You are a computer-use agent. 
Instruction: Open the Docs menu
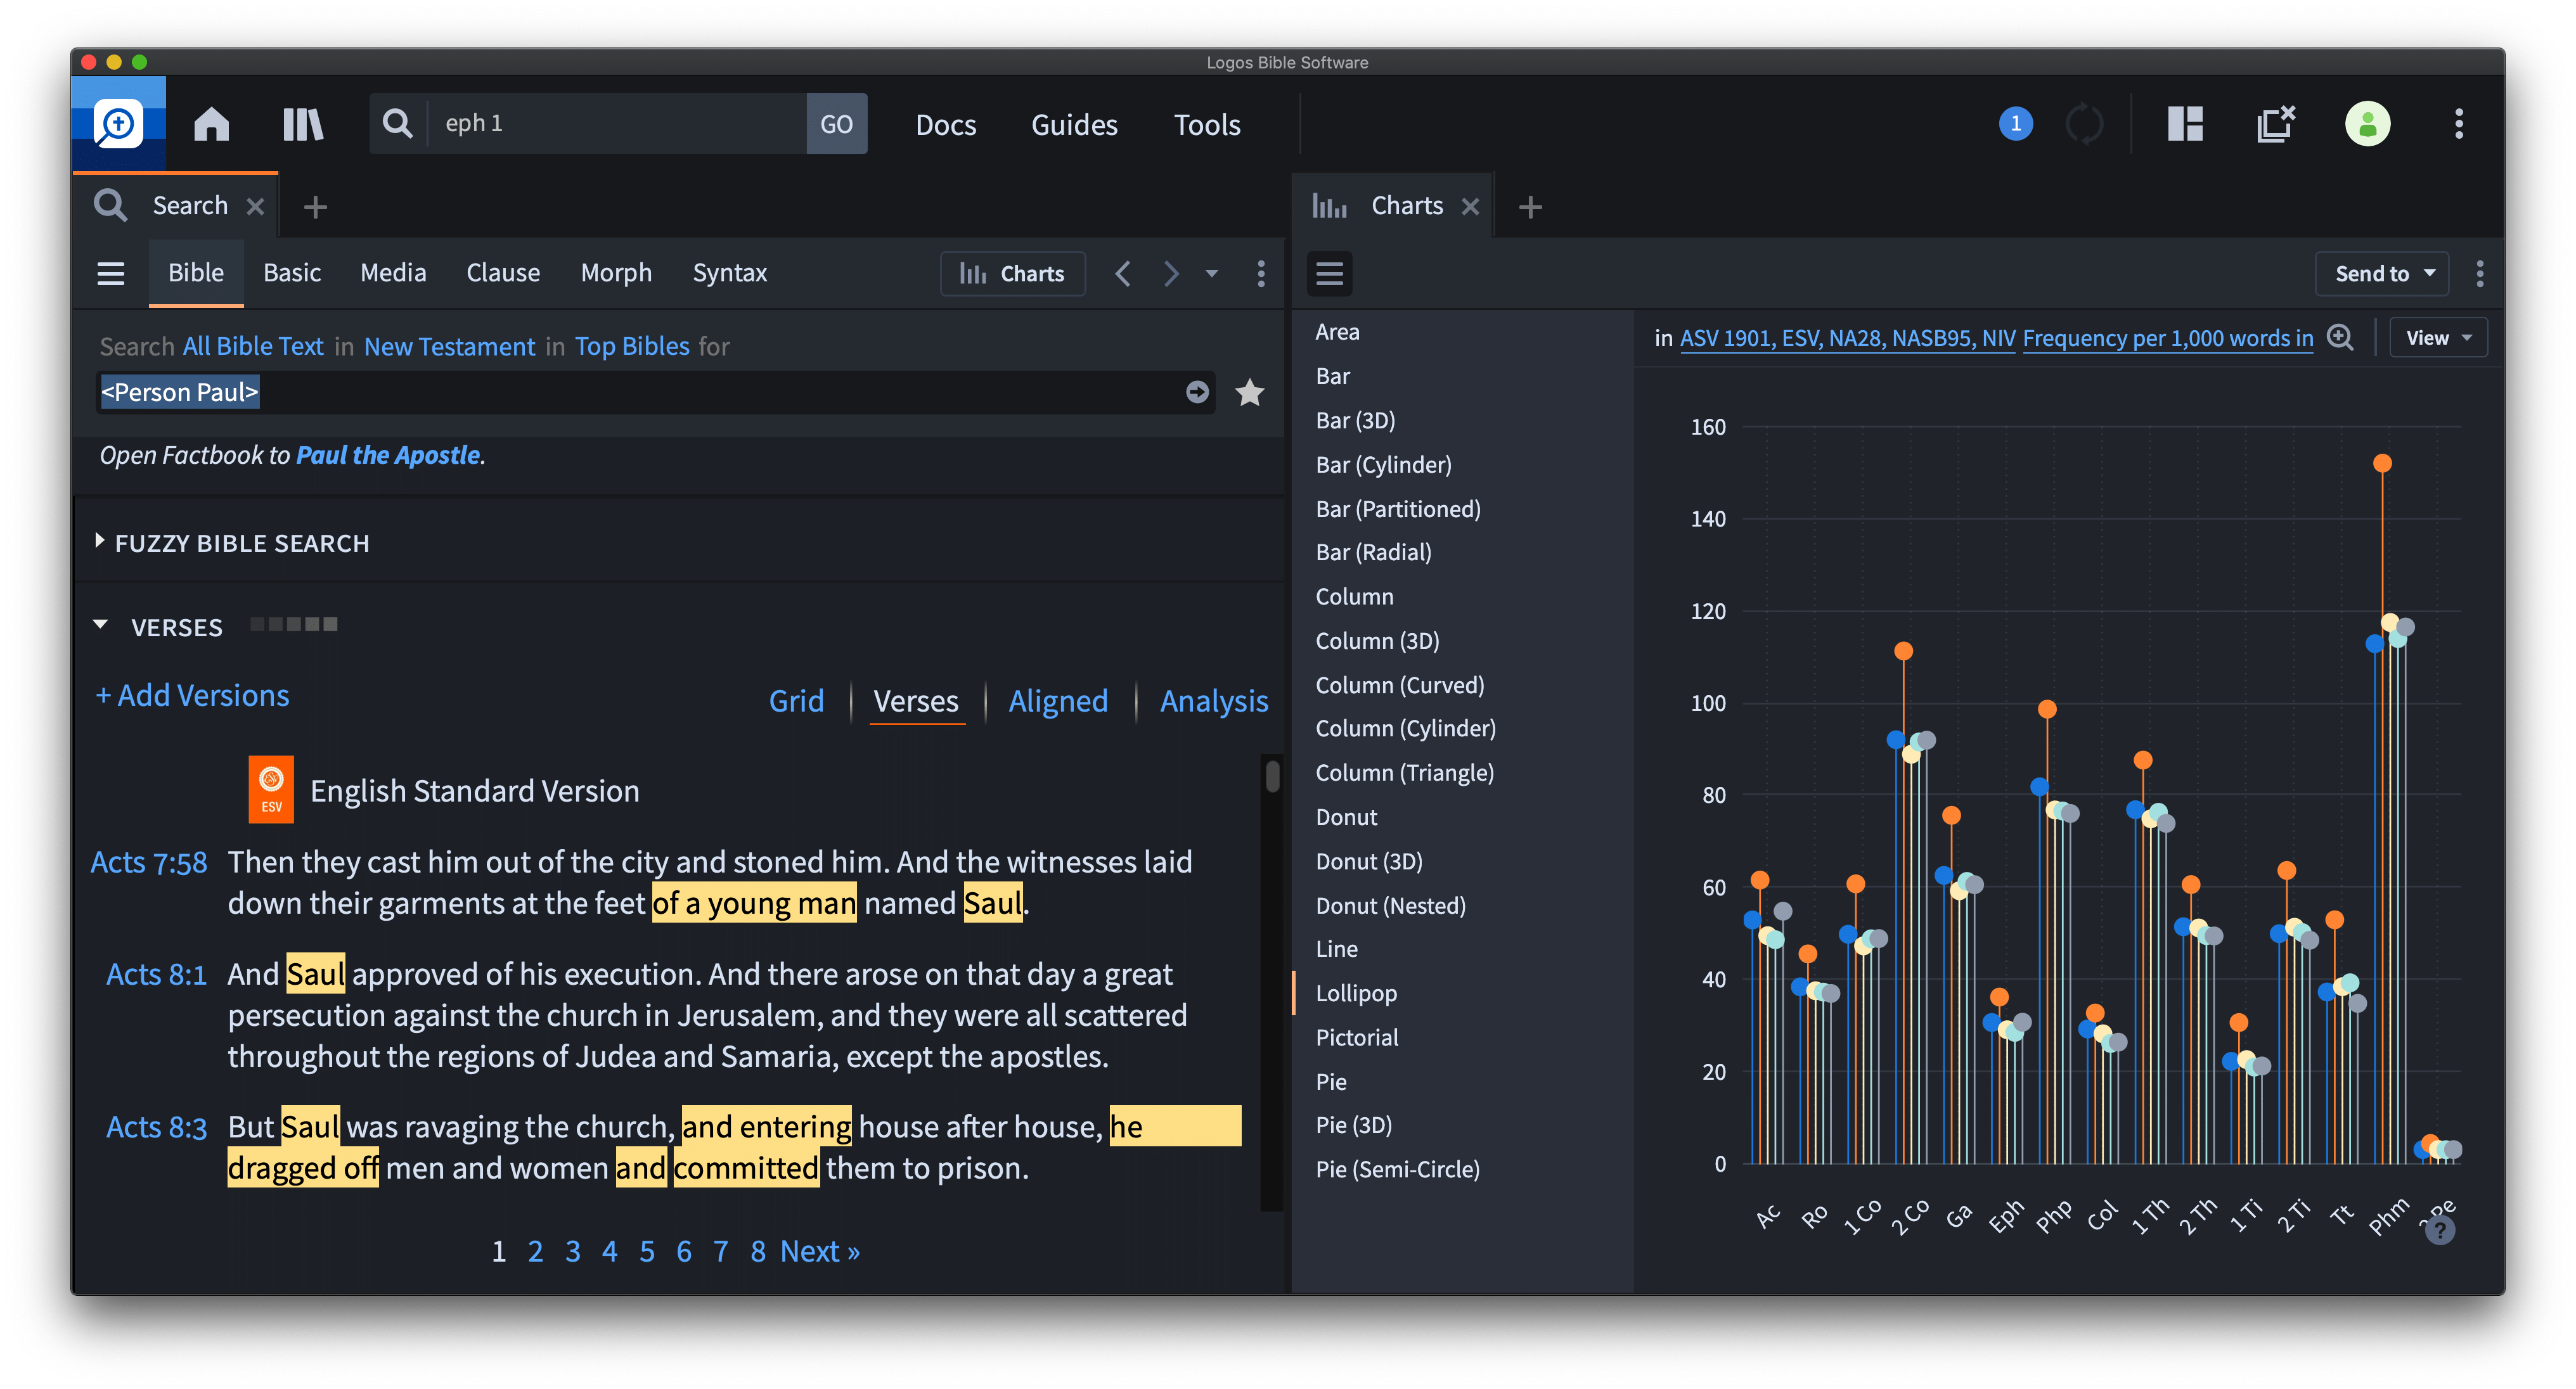945,124
